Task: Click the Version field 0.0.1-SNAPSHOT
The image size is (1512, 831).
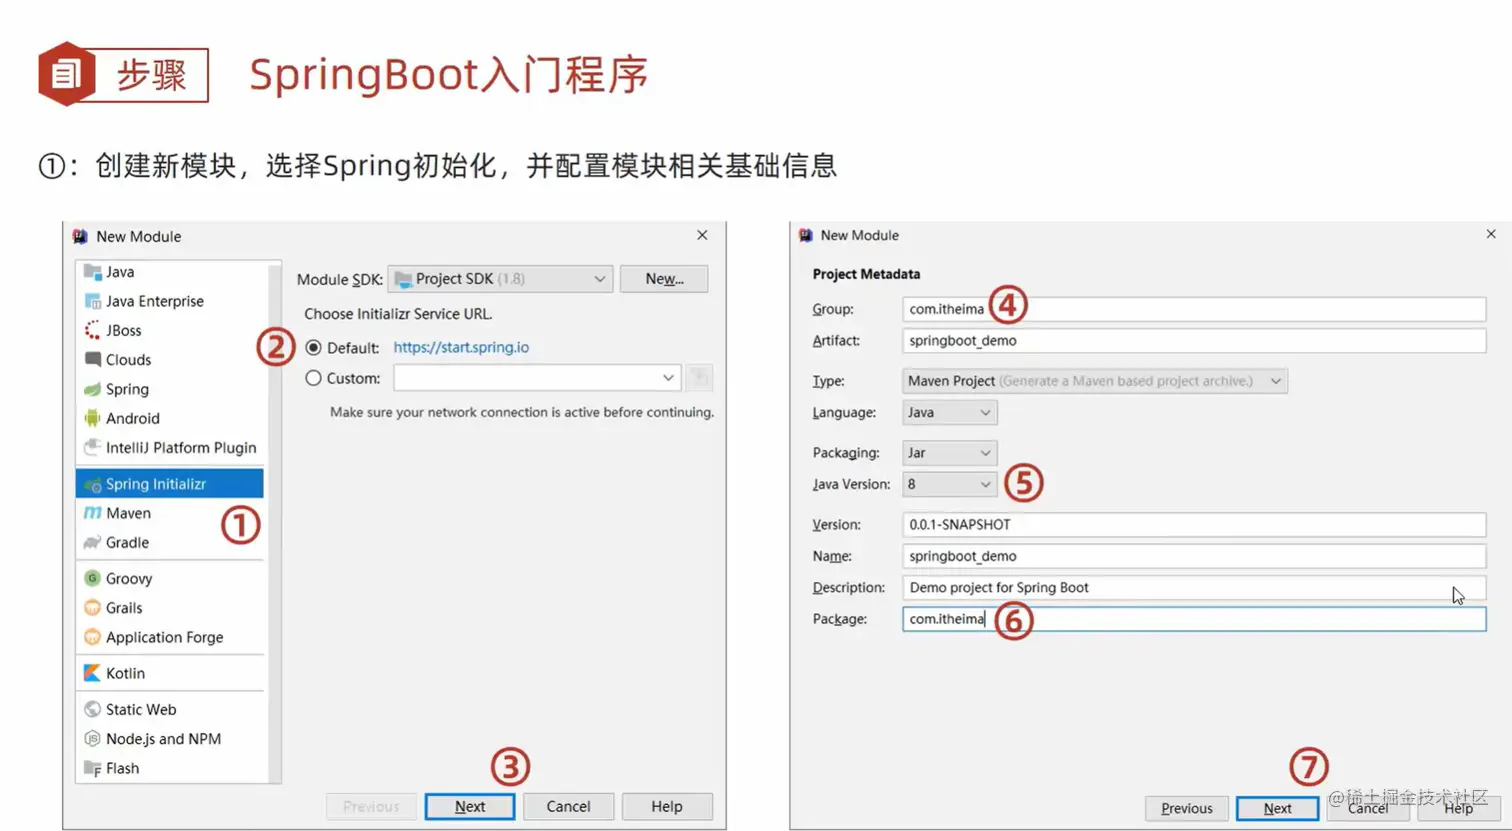Action: 1194,524
